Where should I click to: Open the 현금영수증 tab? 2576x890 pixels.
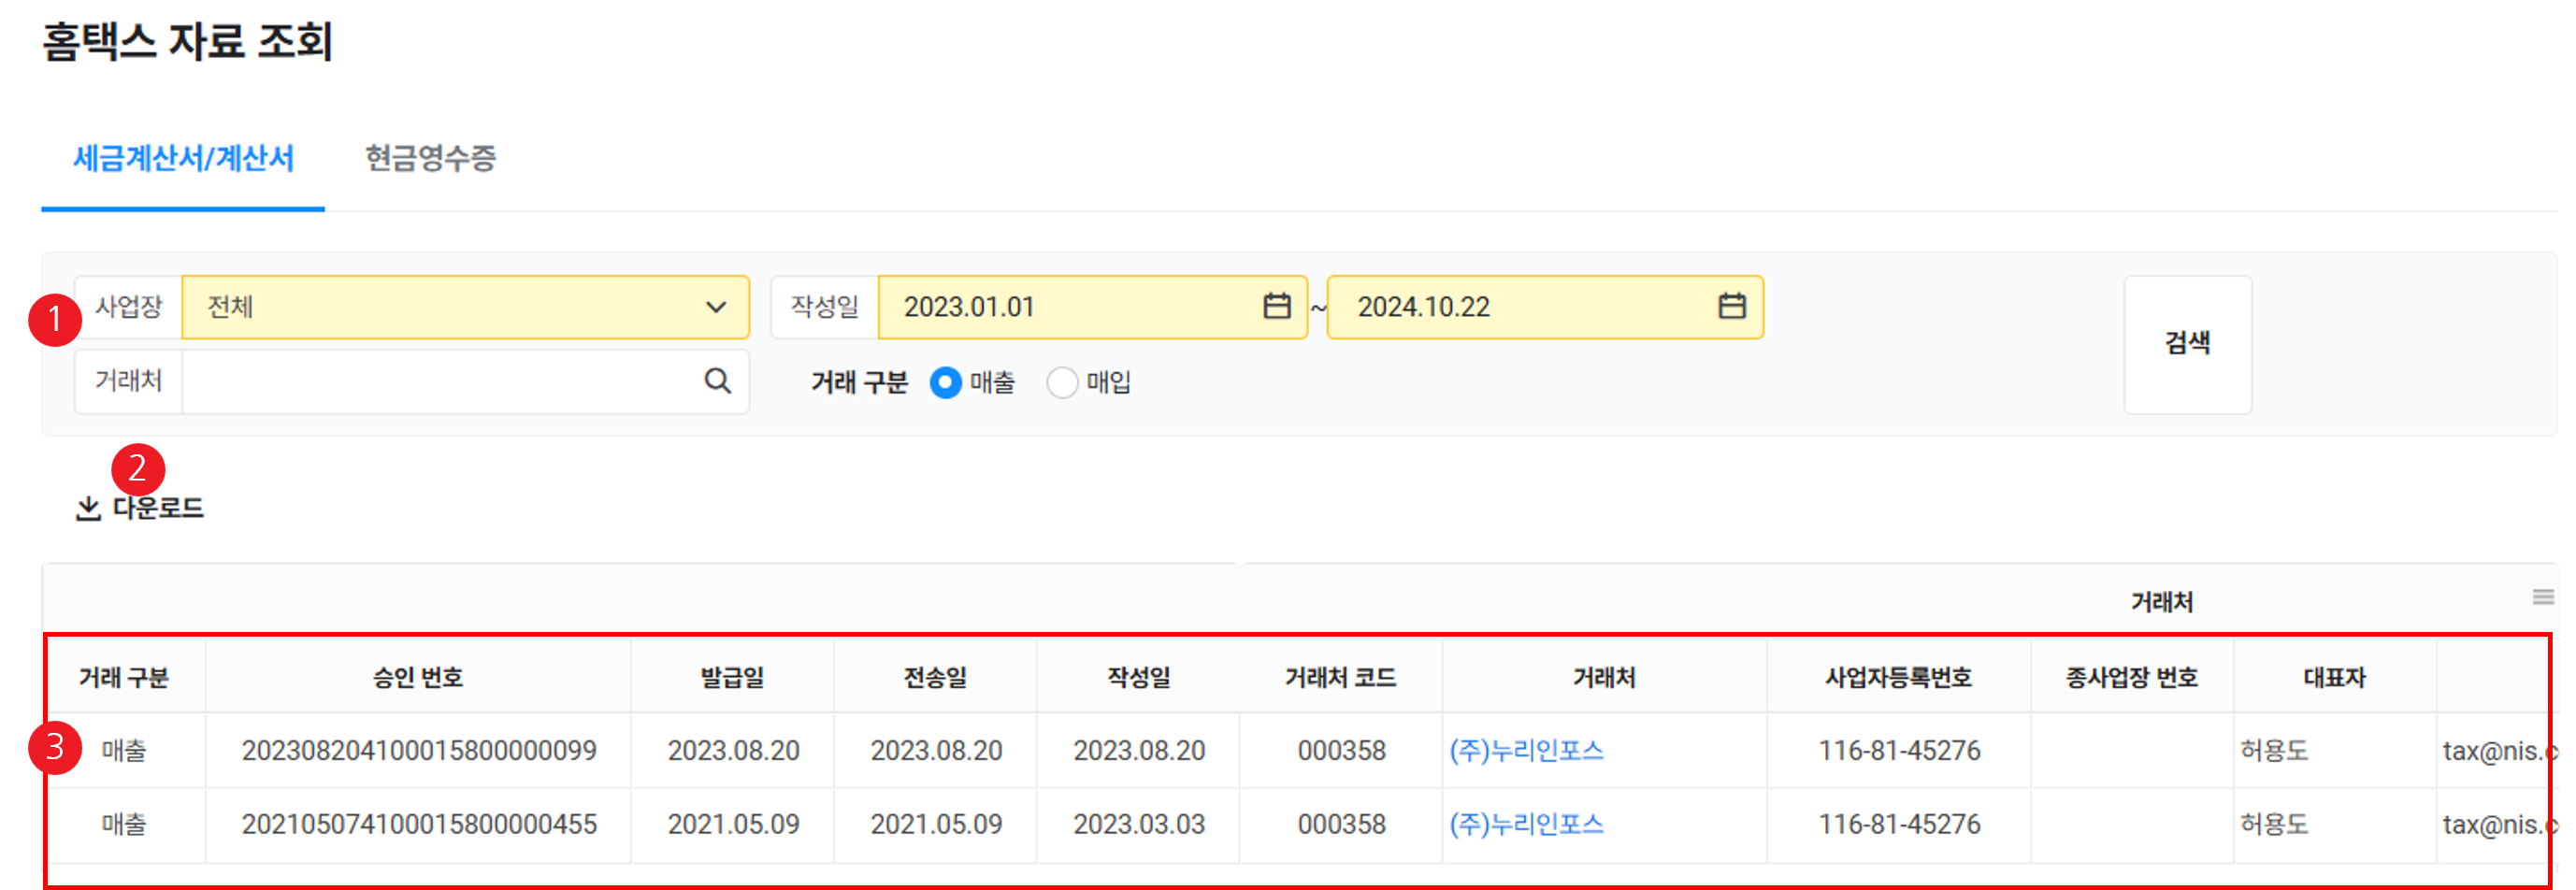coord(430,158)
